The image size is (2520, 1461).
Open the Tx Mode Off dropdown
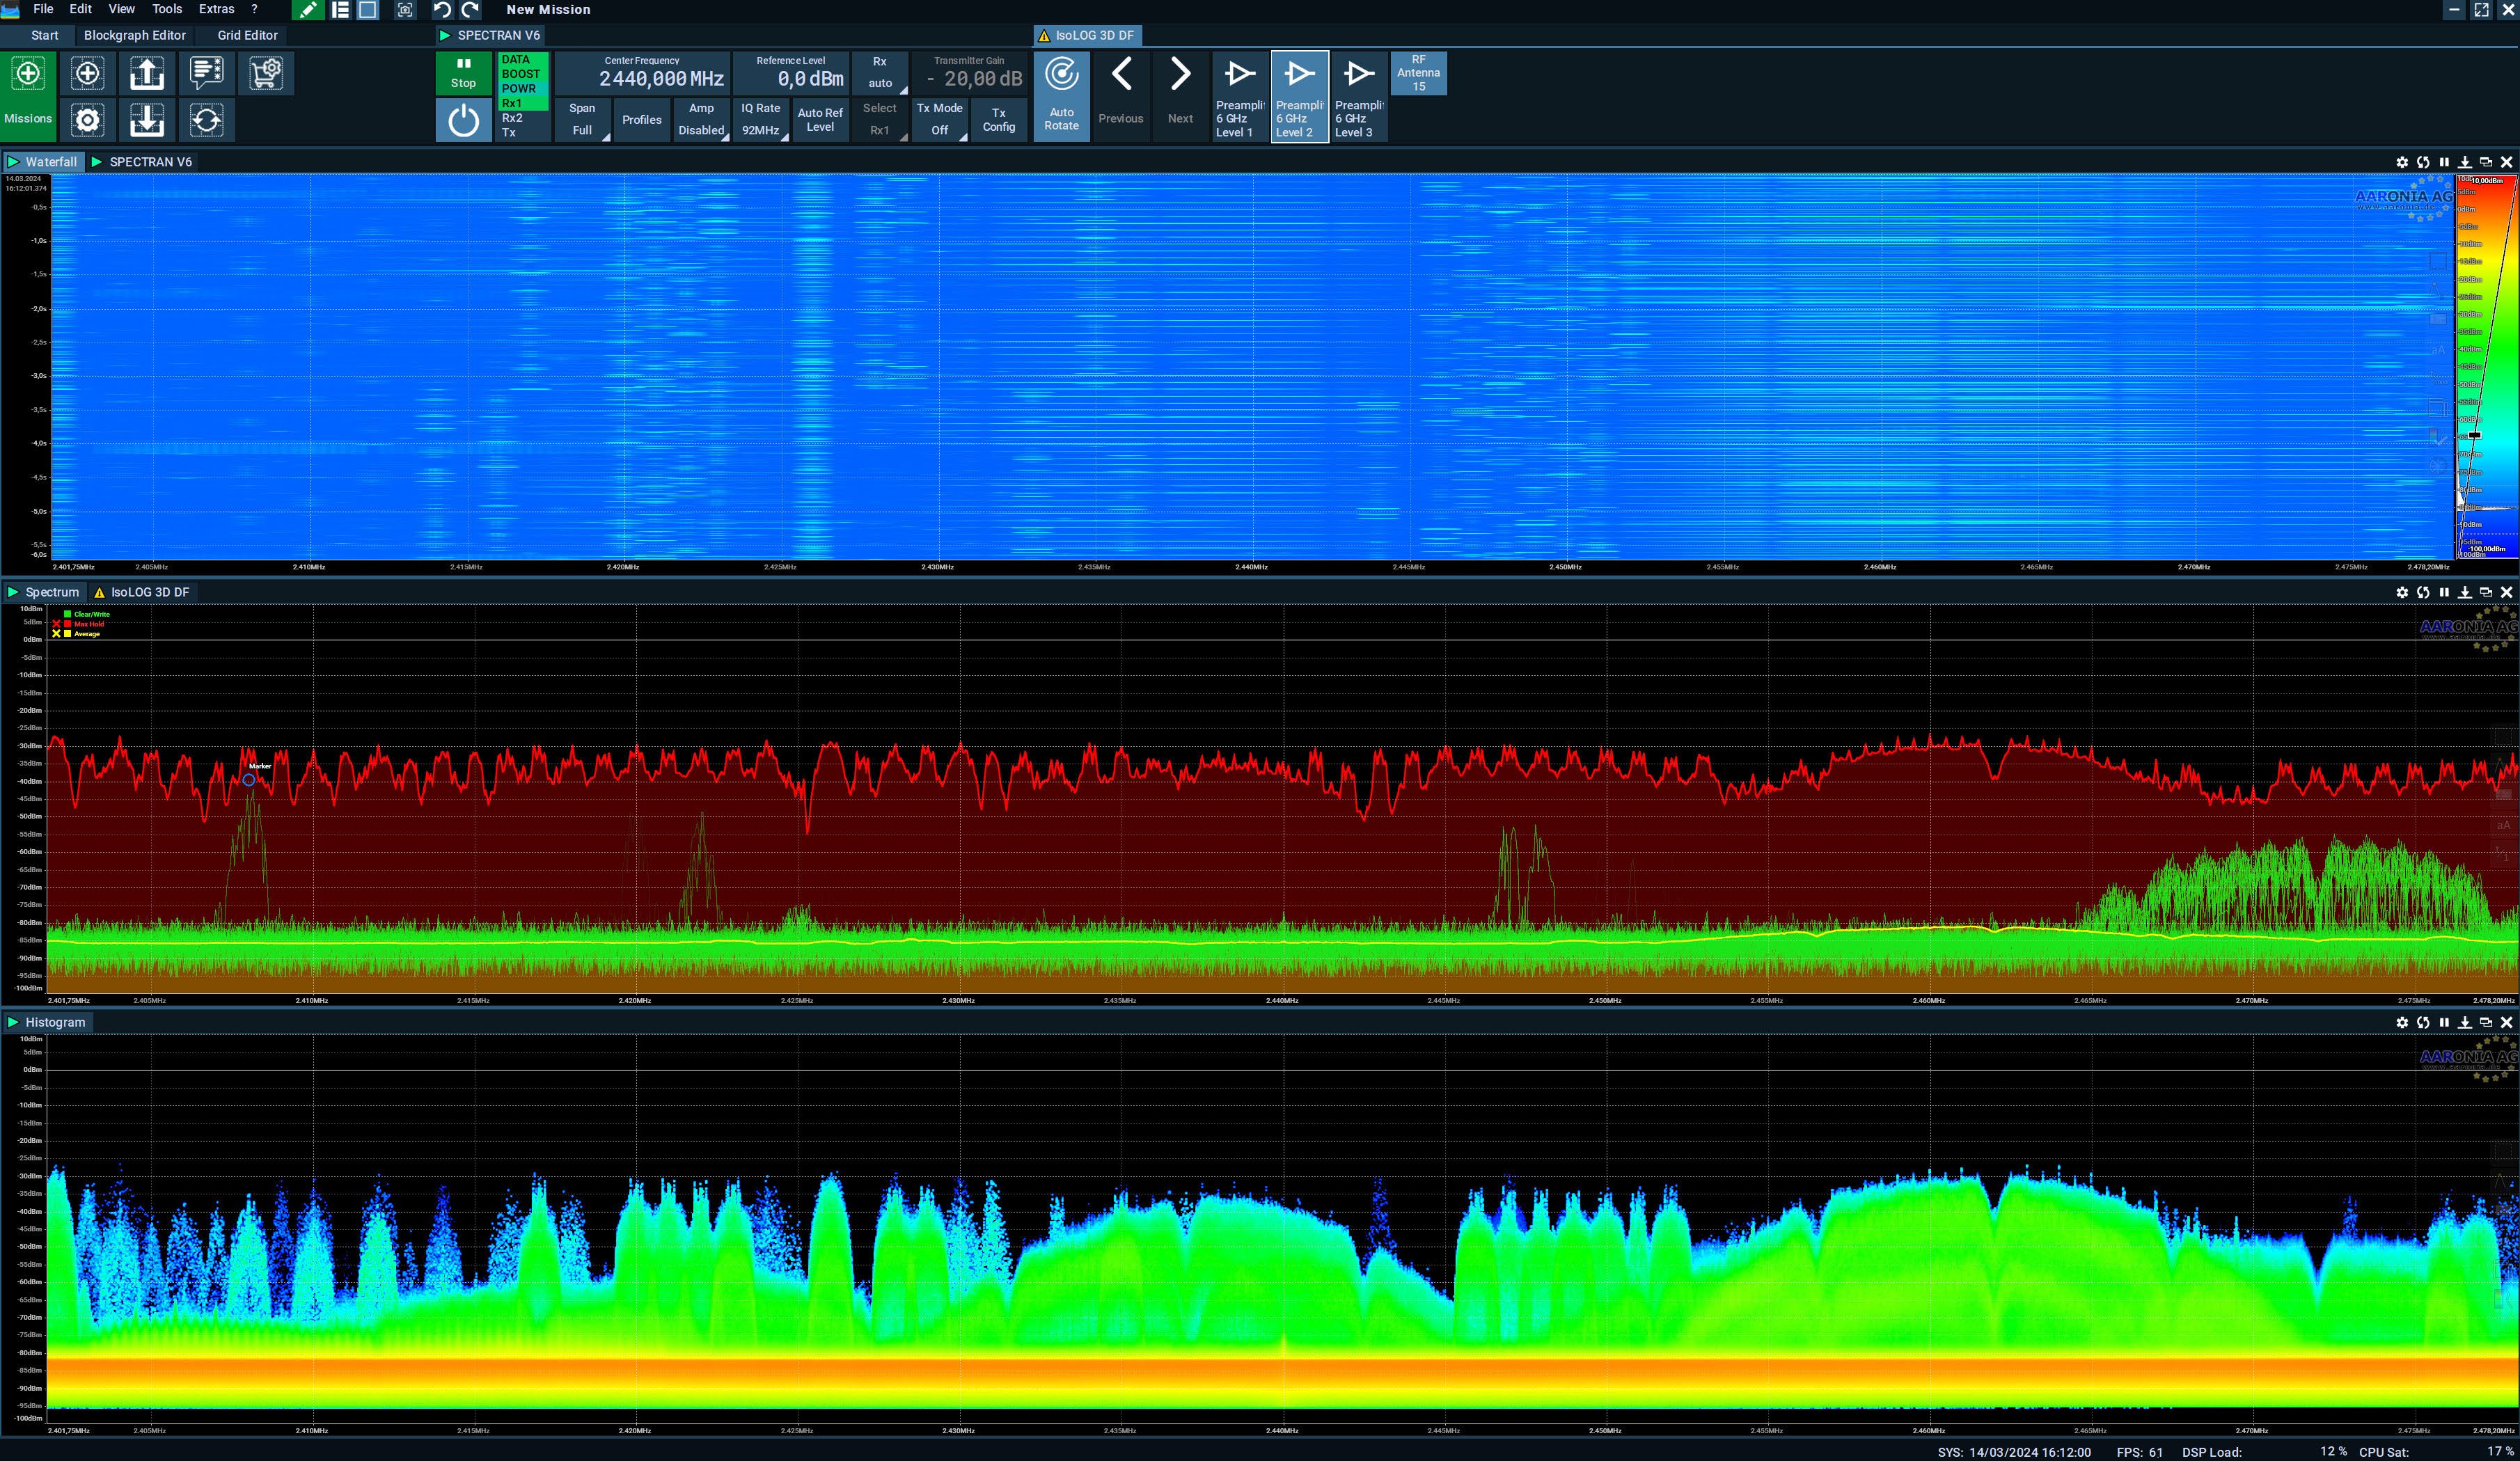pos(940,120)
